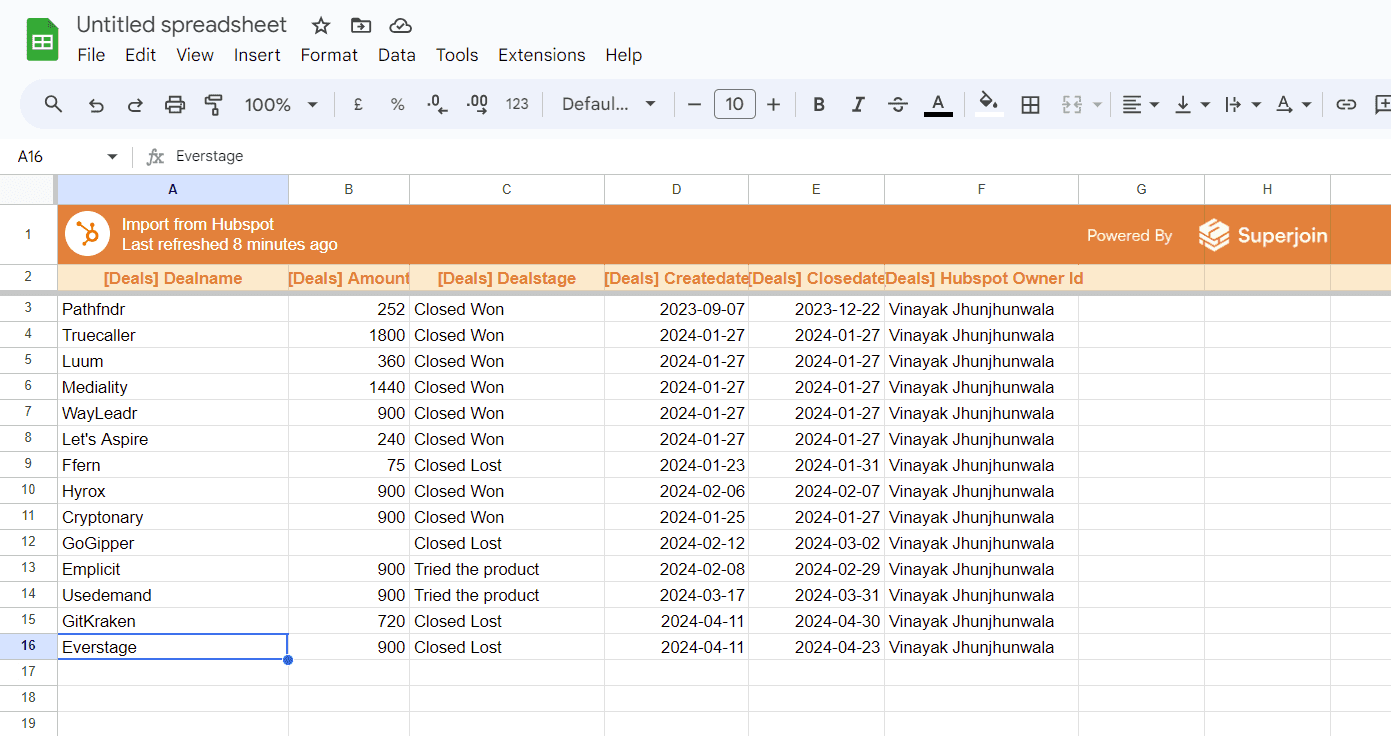Click the HubSpot logo in banner
The image size is (1391, 736).
tap(87, 235)
